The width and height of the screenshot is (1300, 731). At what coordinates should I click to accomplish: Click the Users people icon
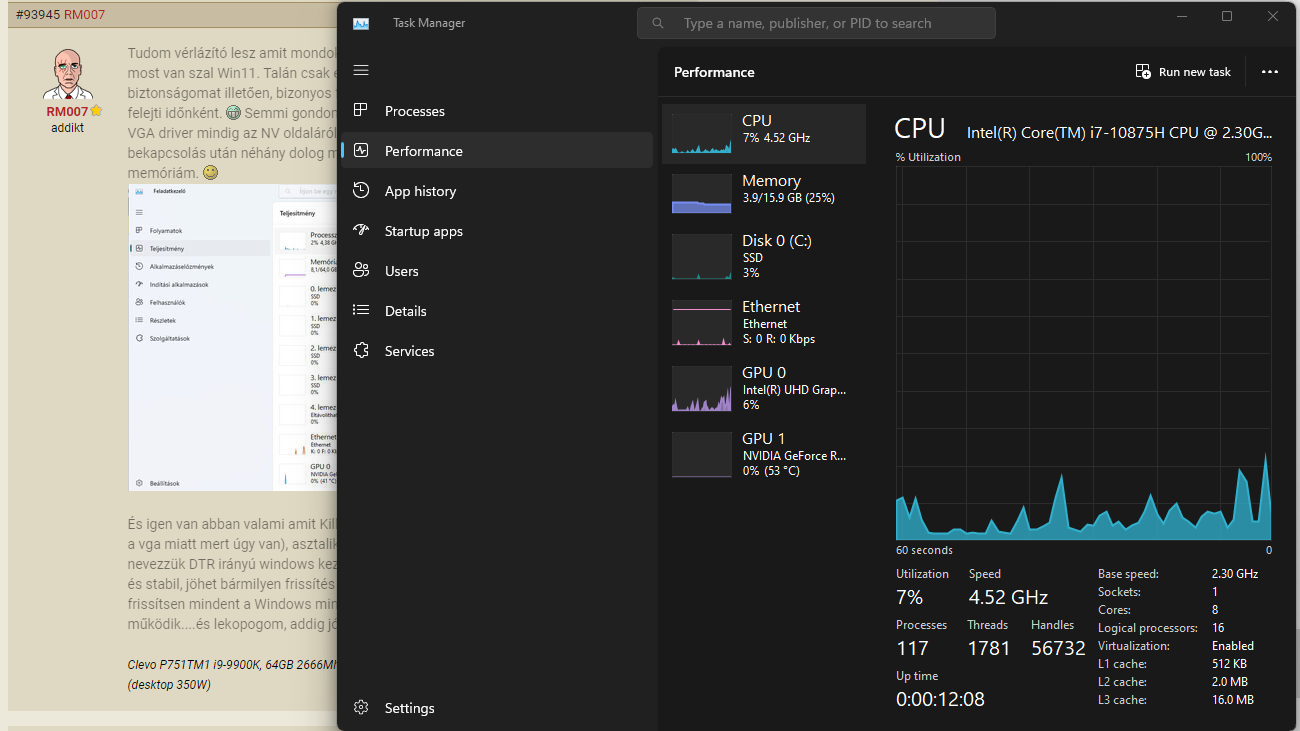pos(362,271)
